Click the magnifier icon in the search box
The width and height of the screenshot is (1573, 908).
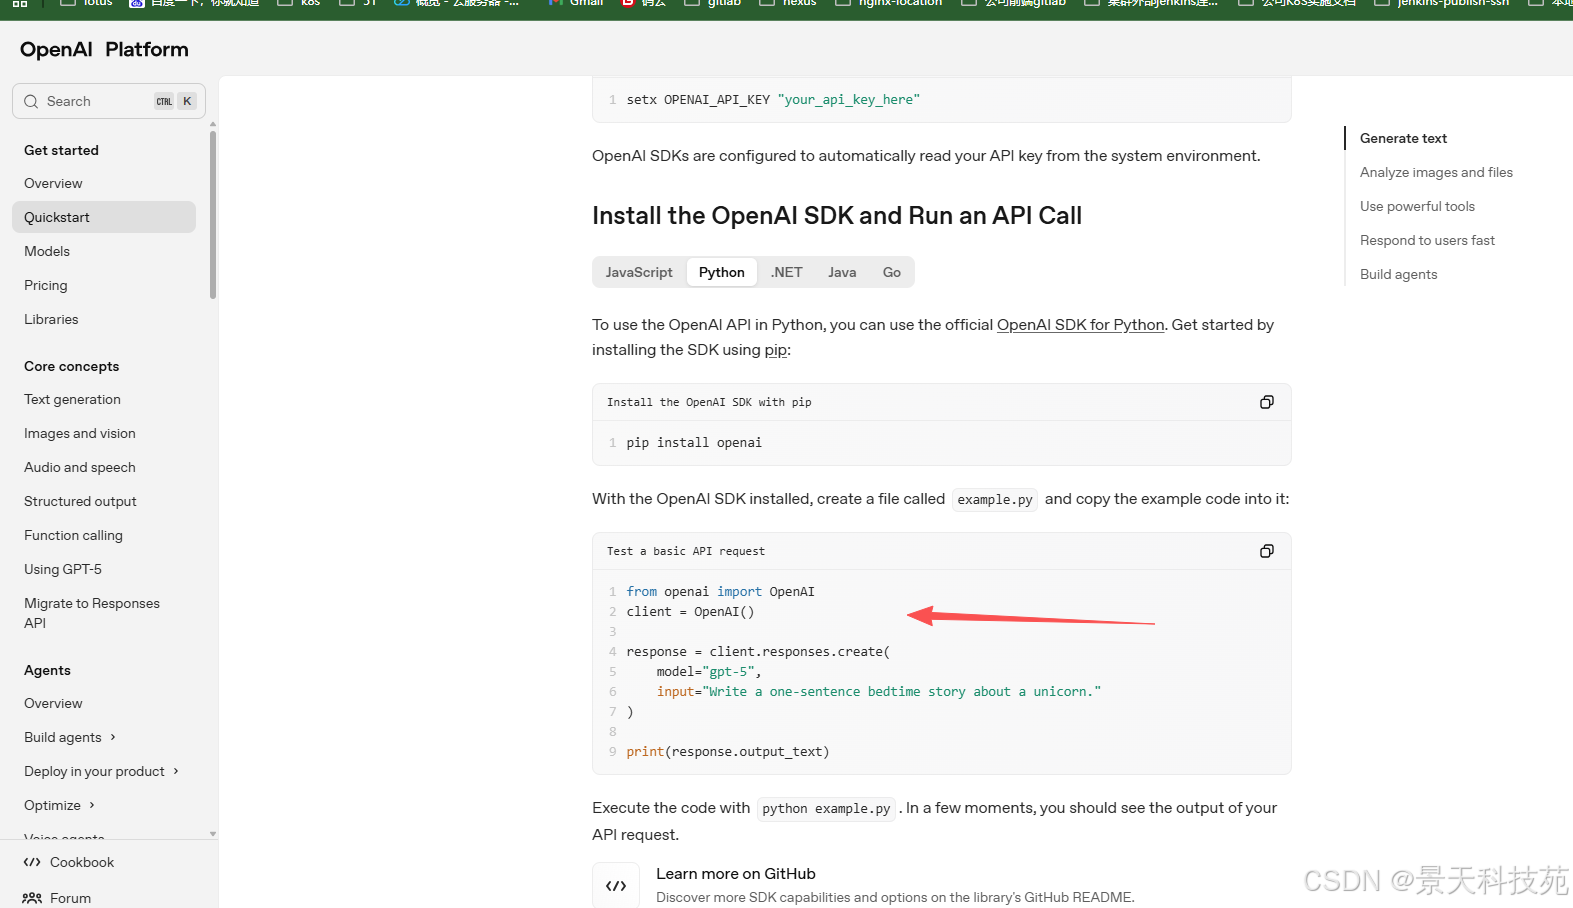tap(31, 101)
